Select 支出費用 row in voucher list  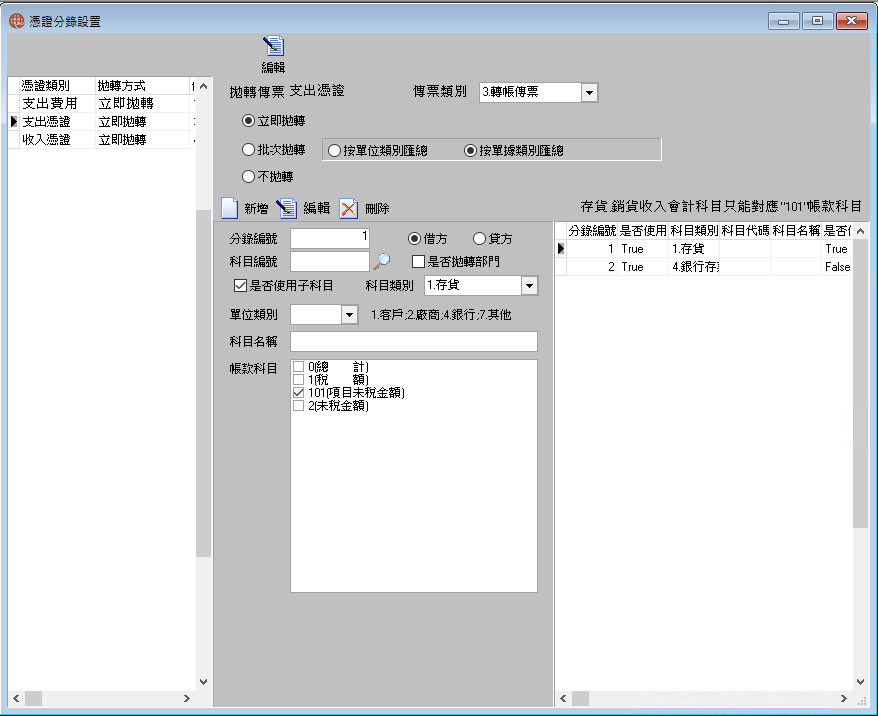tap(102, 103)
